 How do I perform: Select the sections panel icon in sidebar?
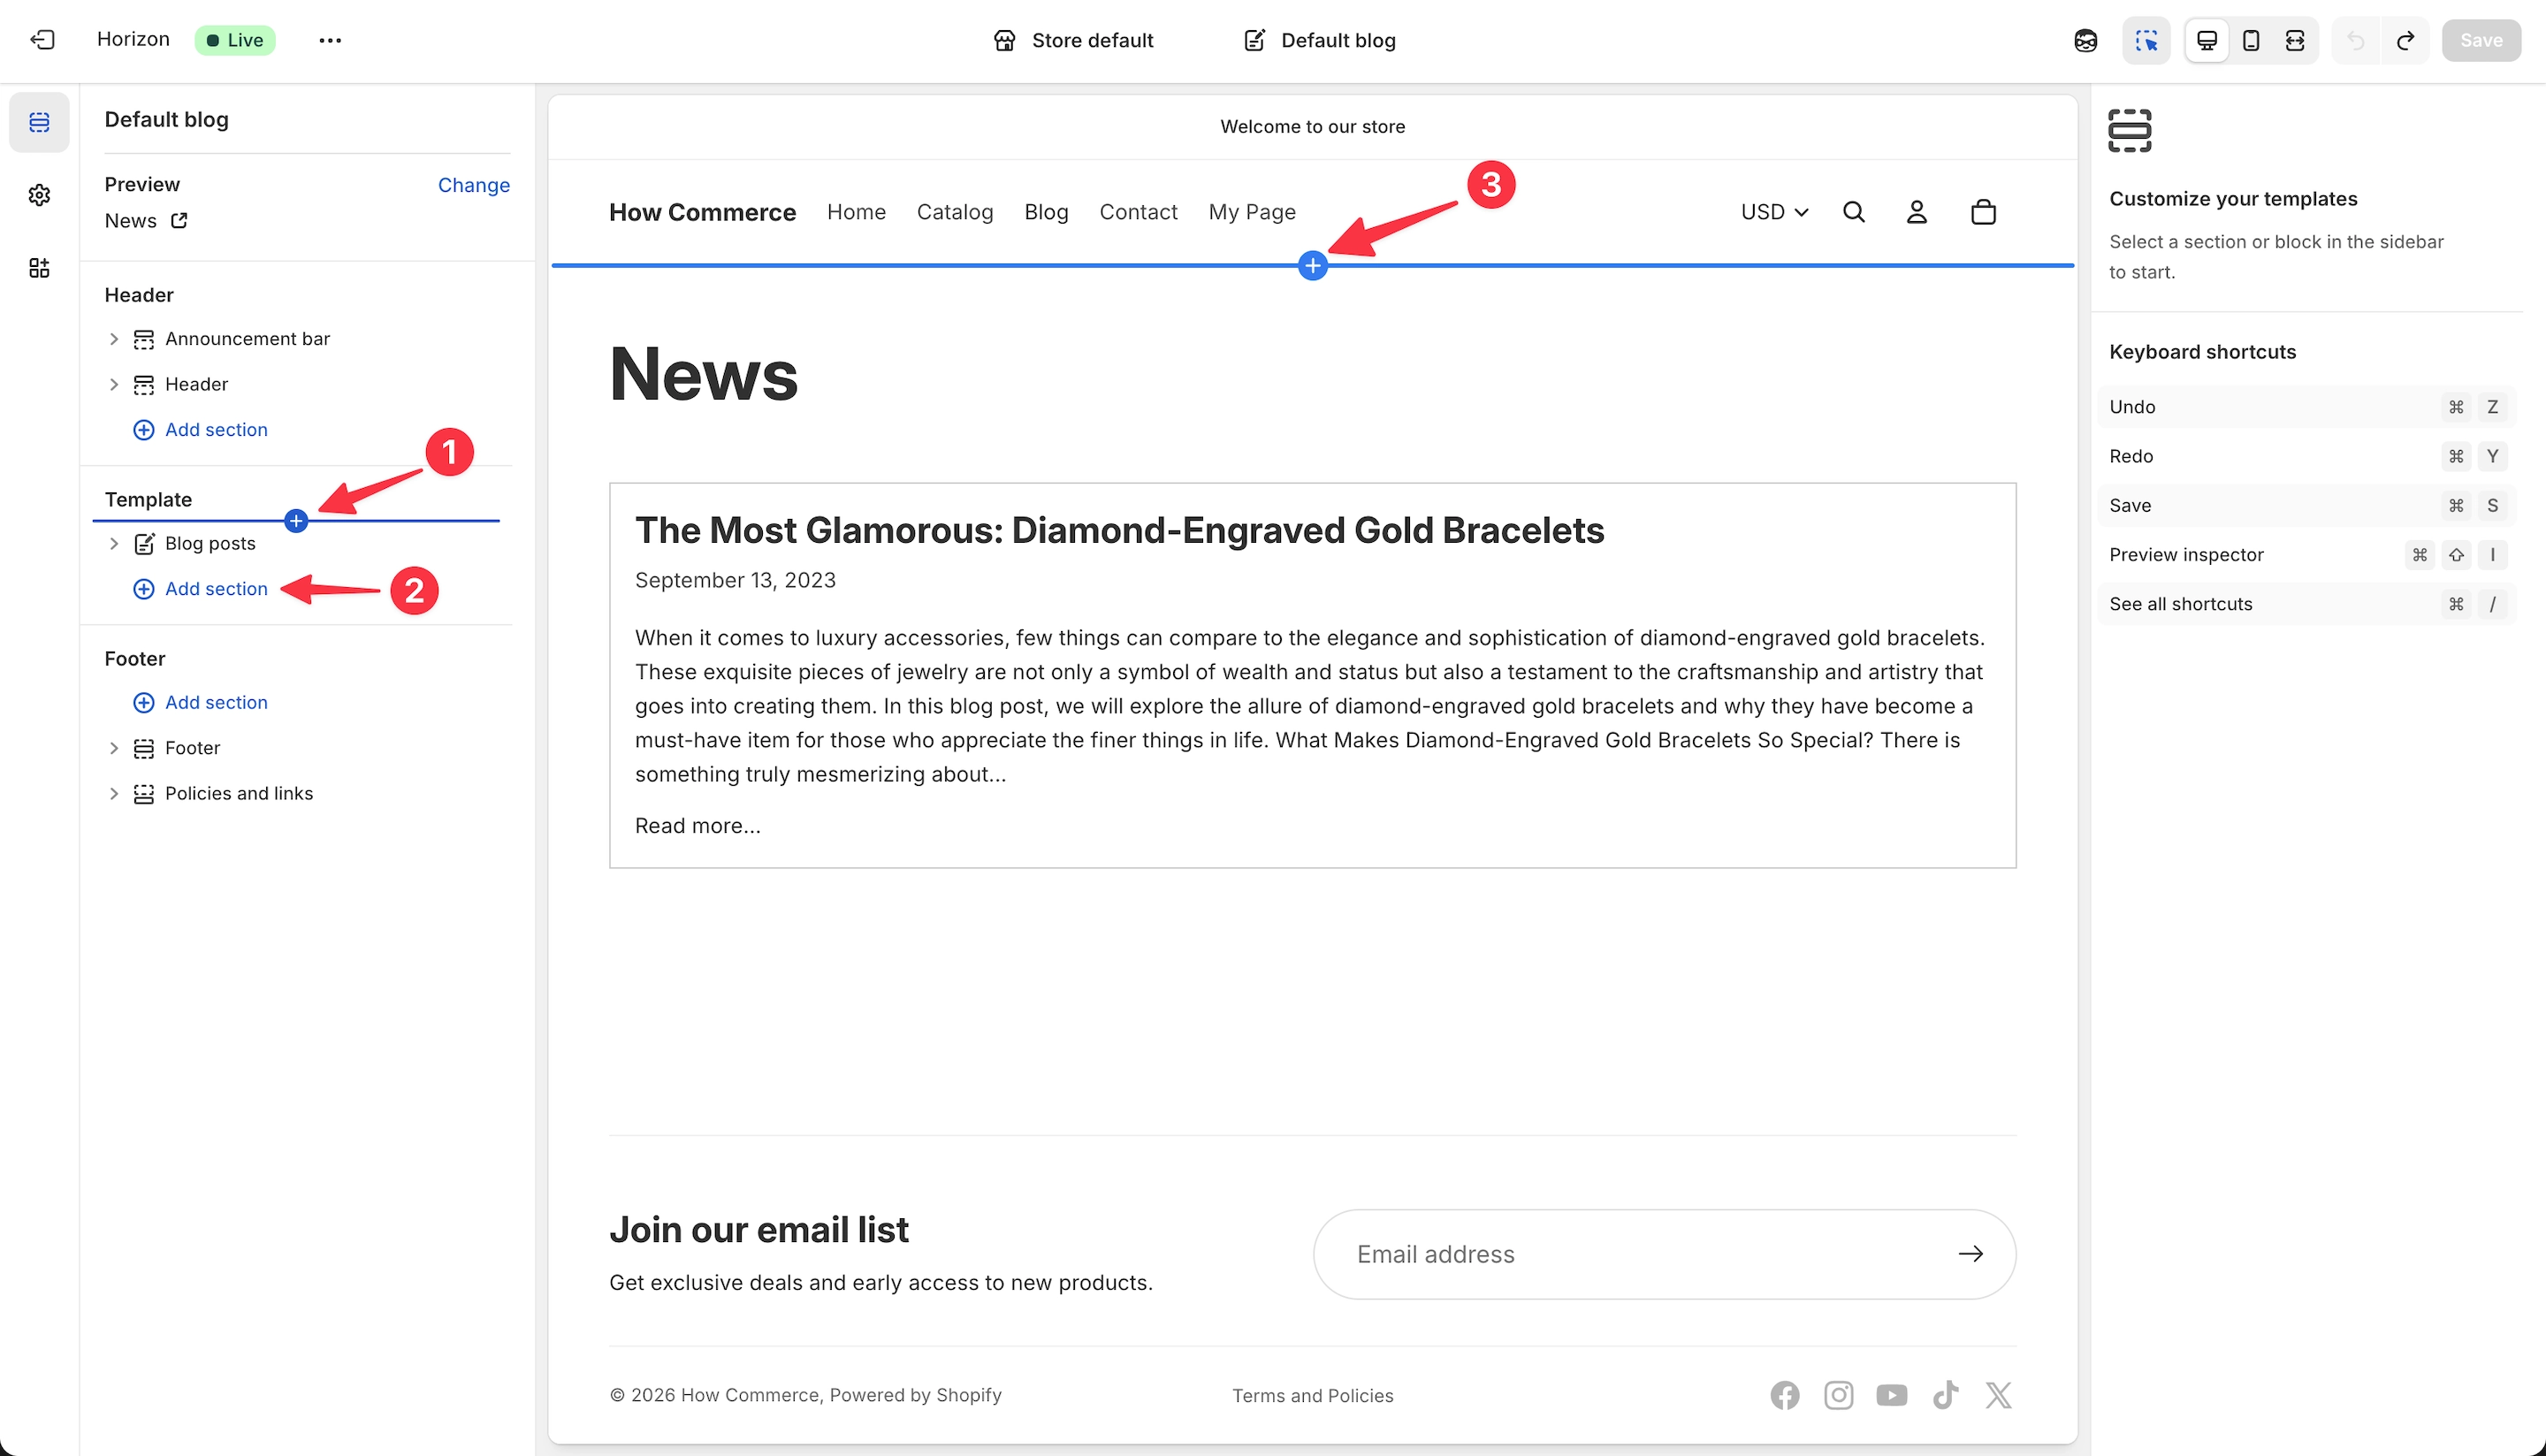pyautogui.click(x=39, y=122)
